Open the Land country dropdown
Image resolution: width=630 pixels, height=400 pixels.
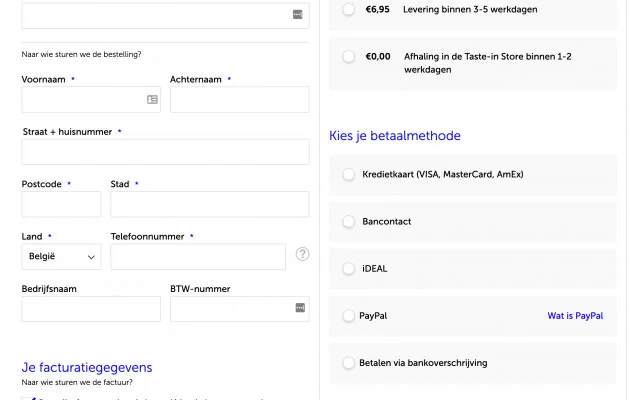[x=61, y=256]
